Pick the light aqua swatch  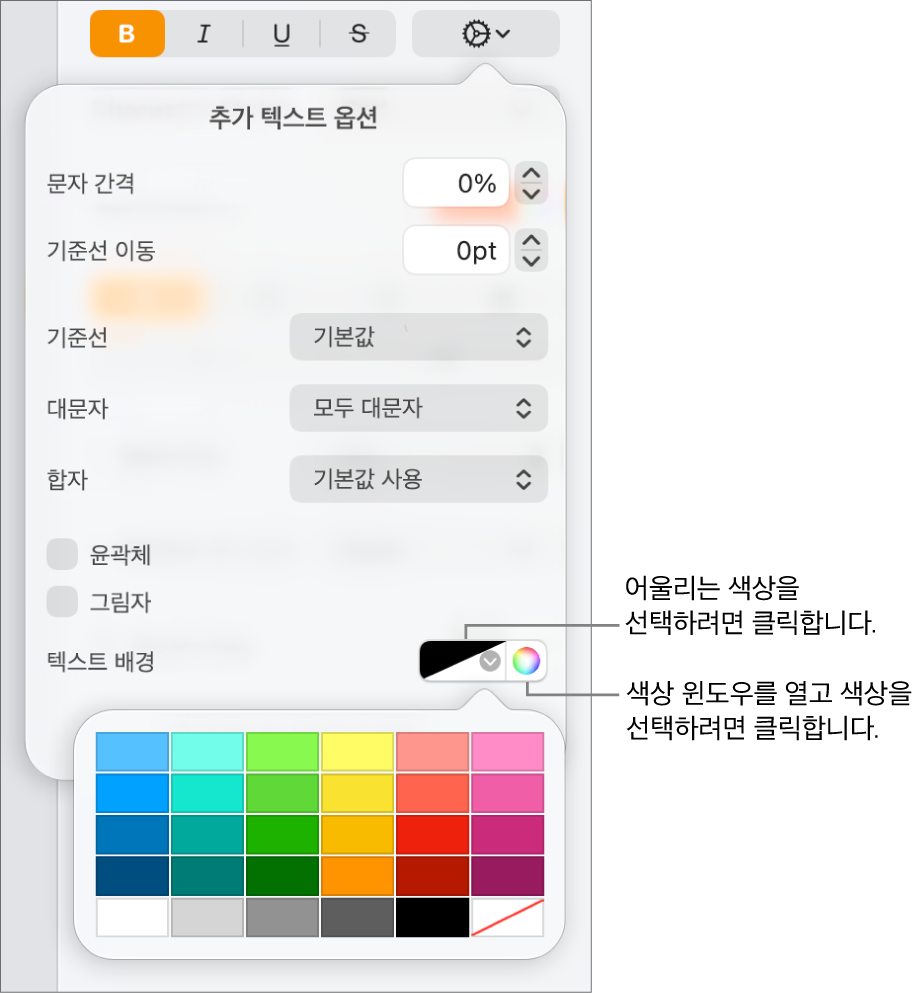207,752
